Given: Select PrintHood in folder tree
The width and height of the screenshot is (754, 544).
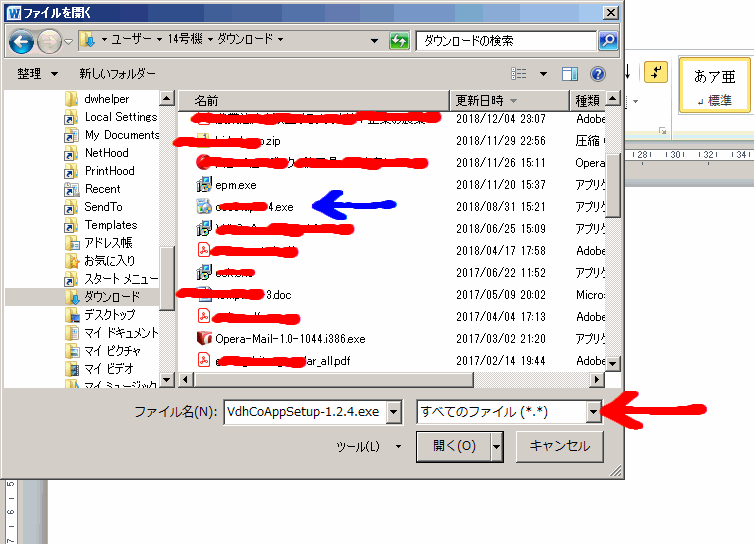Looking at the screenshot, I should pos(109,171).
